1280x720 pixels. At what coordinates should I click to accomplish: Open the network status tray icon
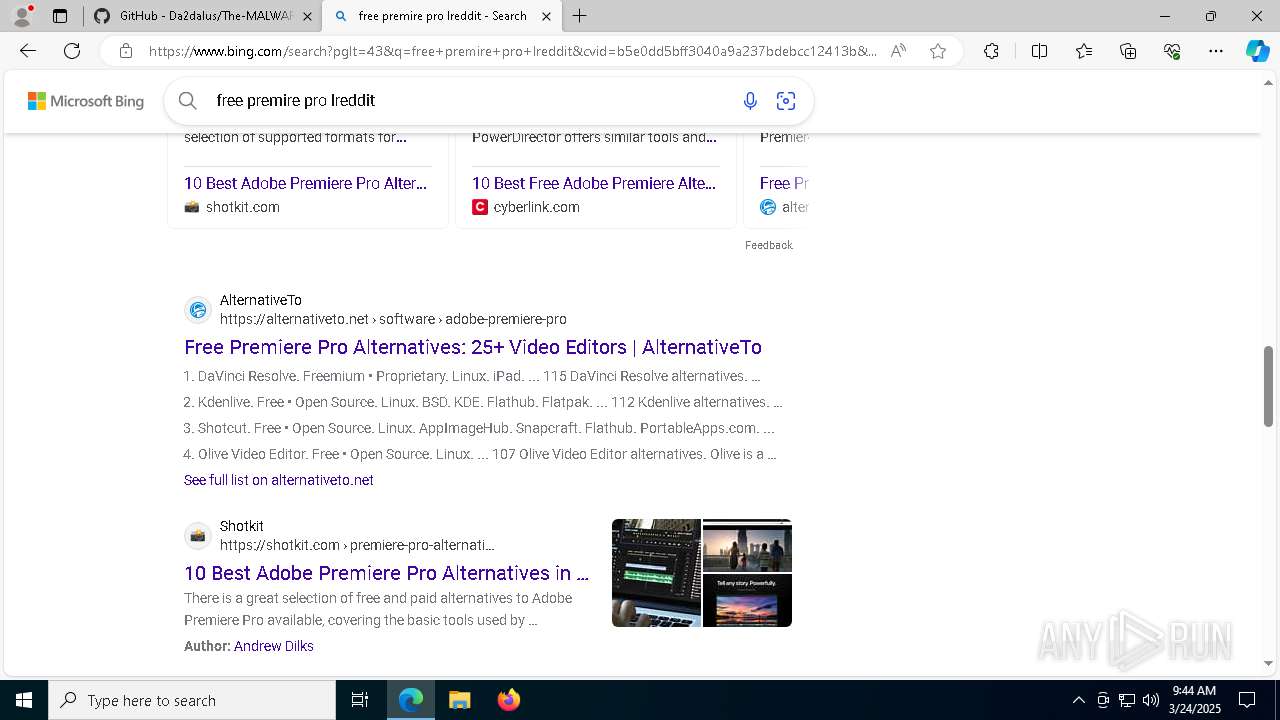tap(1127, 700)
